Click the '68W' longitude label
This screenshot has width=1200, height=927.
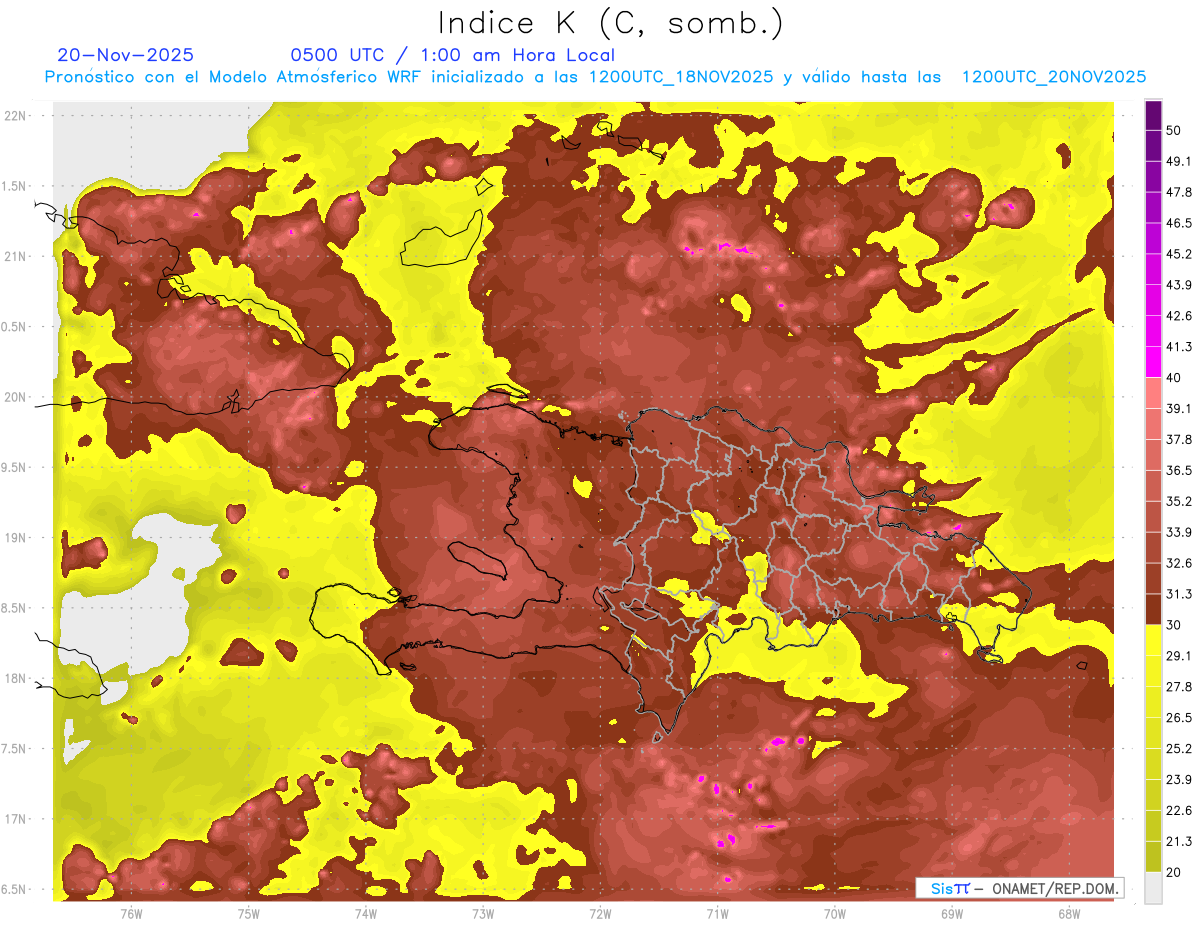(1069, 914)
